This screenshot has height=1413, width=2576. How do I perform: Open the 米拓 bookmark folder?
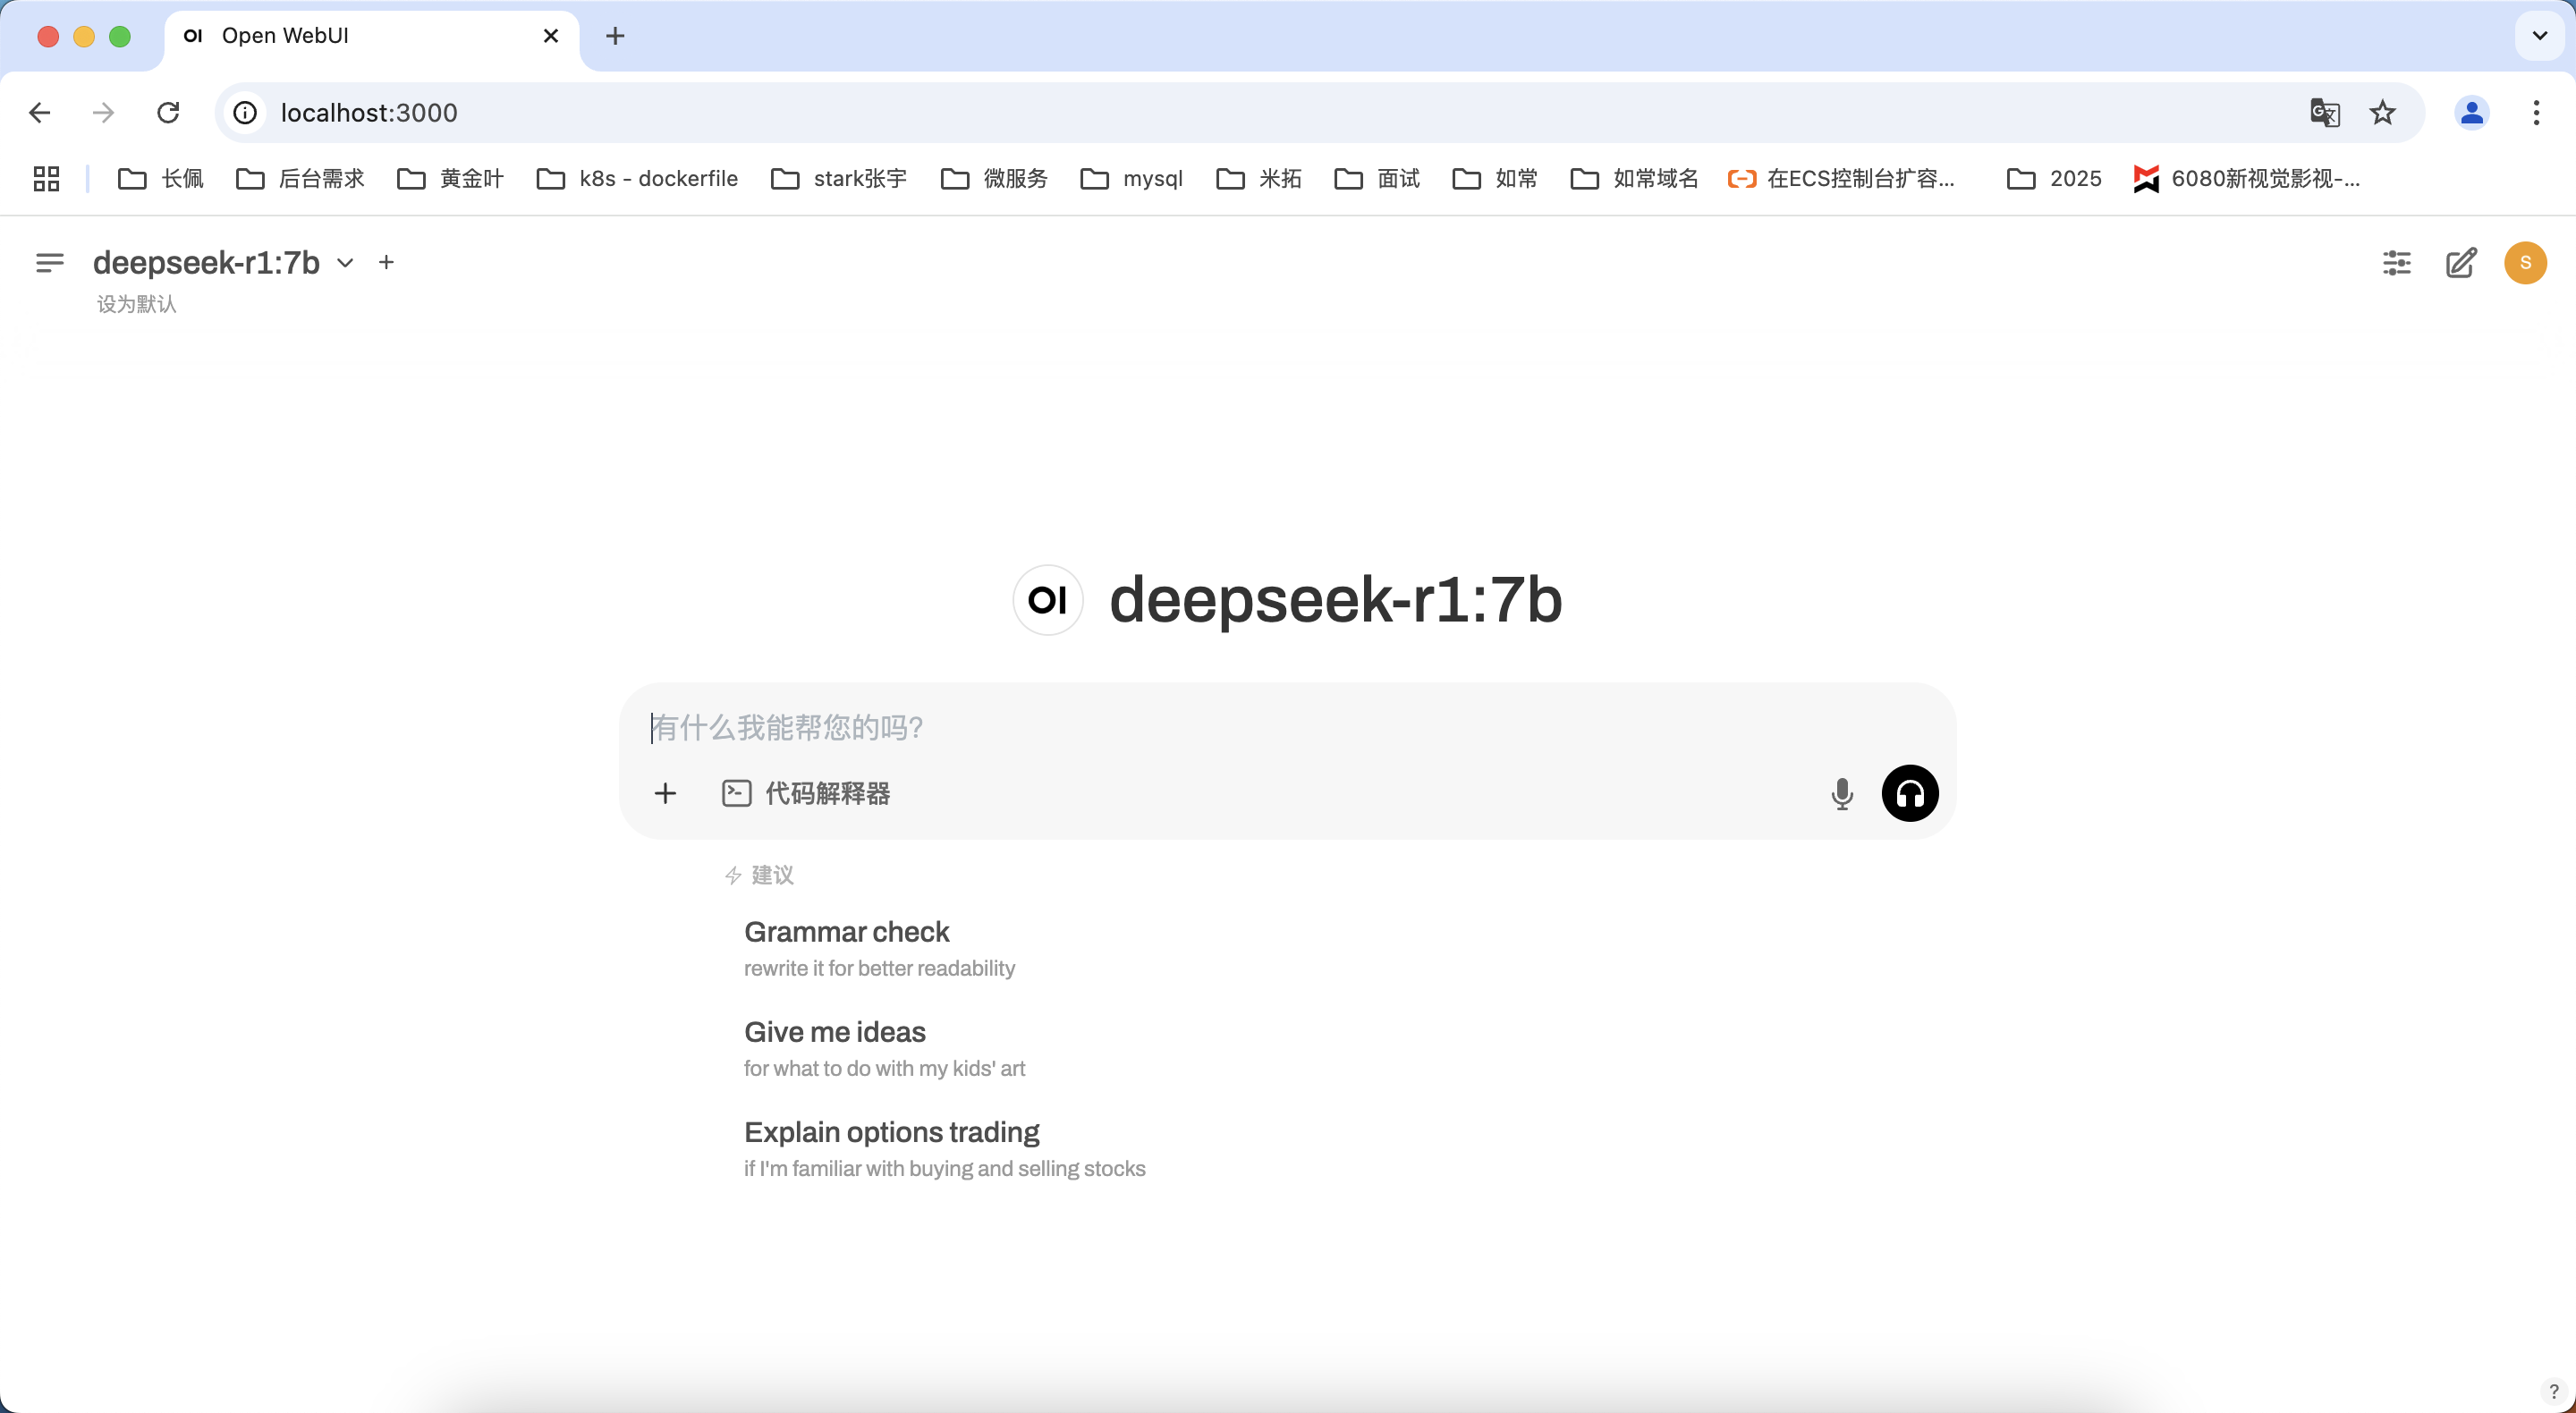1259,179
